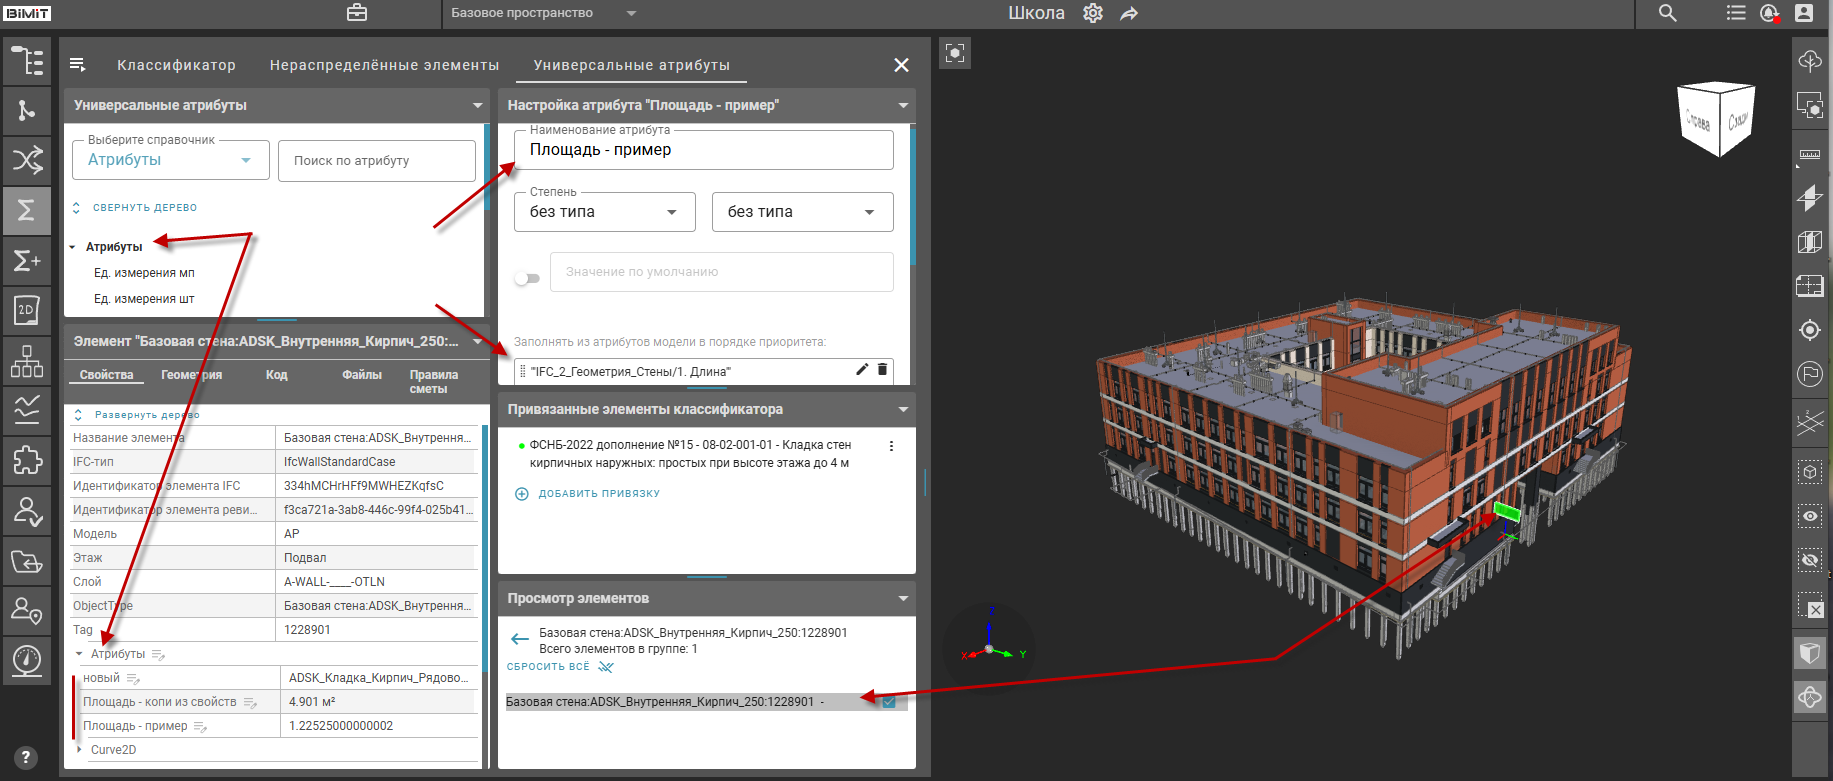Image resolution: width=1833 pixels, height=781 pixels.
Task: Click the fit-to-view icon in the 3D viewport
Action: (x=955, y=53)
